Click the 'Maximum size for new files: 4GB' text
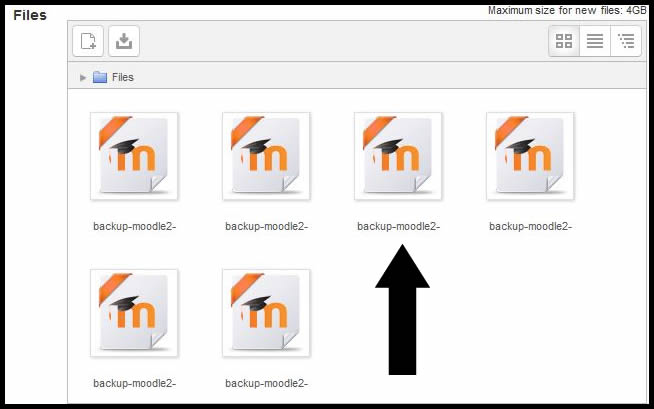Screen dimensions: 654x409 click(x=567, y=10)
